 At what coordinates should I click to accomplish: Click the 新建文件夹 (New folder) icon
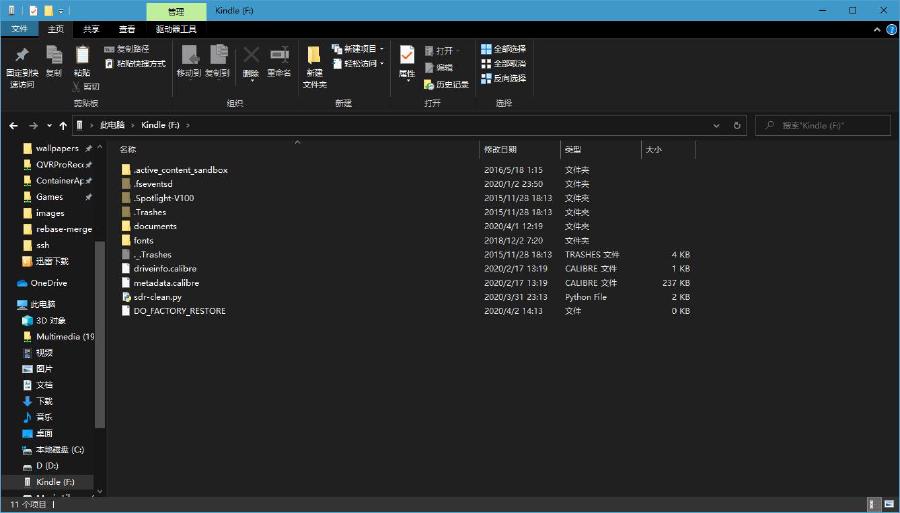pyautogui.click(x=314, y=56)
